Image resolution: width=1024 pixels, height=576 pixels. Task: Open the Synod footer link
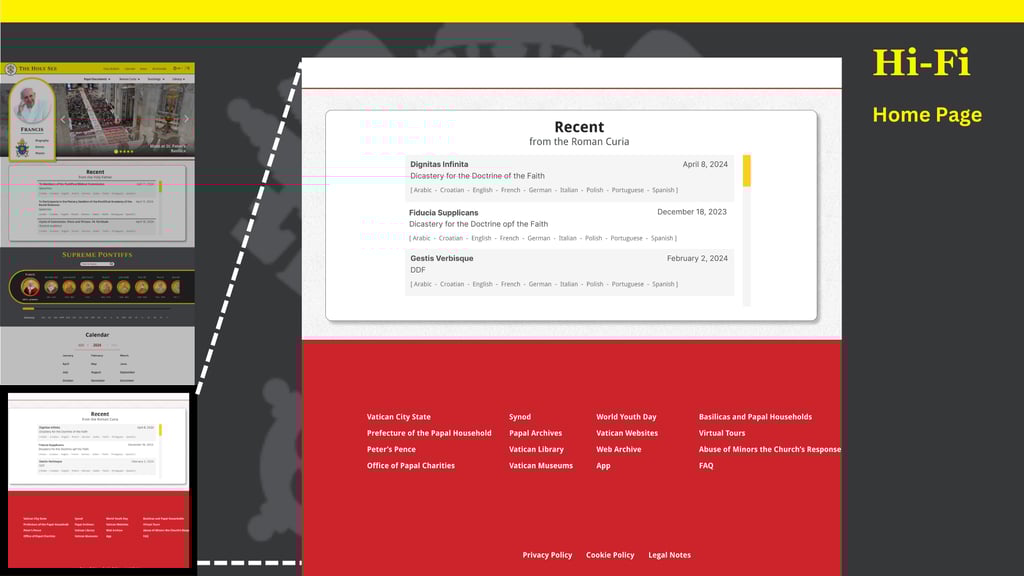(x=520, y=417)
